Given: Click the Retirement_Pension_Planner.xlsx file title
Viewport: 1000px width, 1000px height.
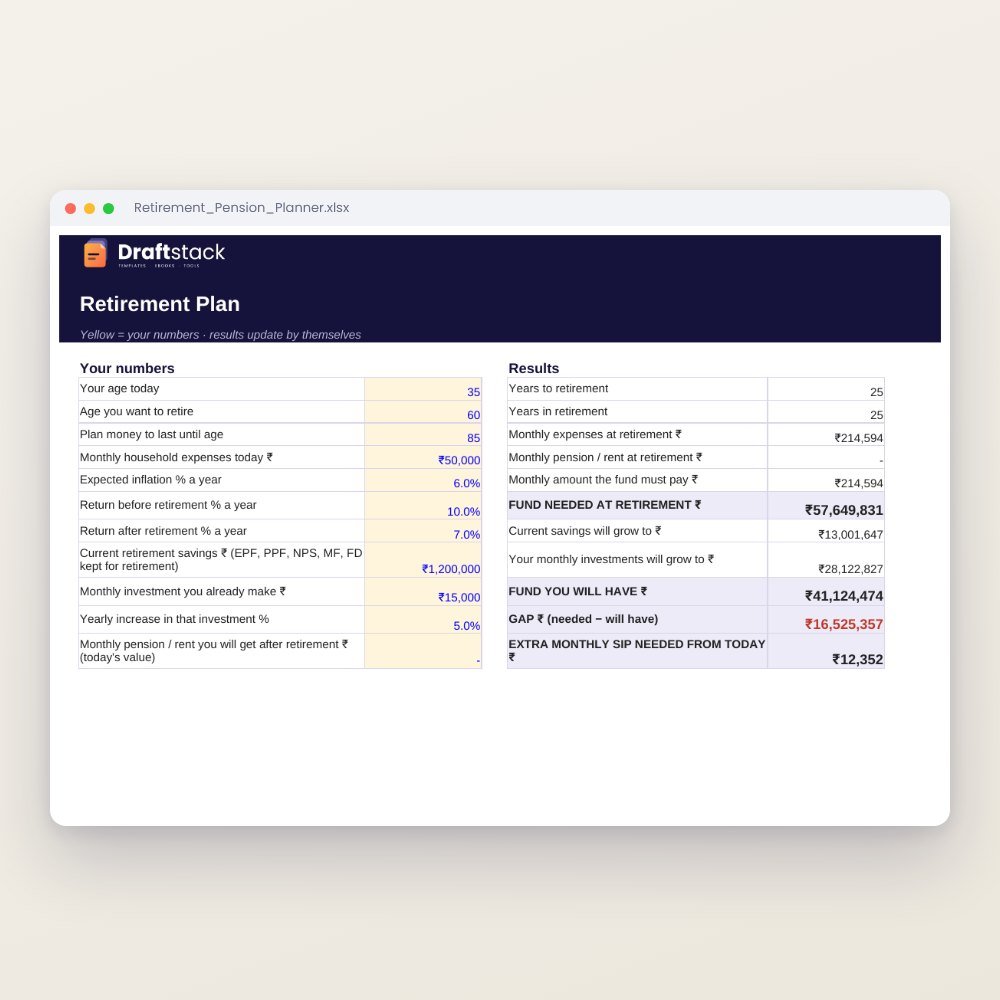Looking at the screenshot, I should click(241, 208).
